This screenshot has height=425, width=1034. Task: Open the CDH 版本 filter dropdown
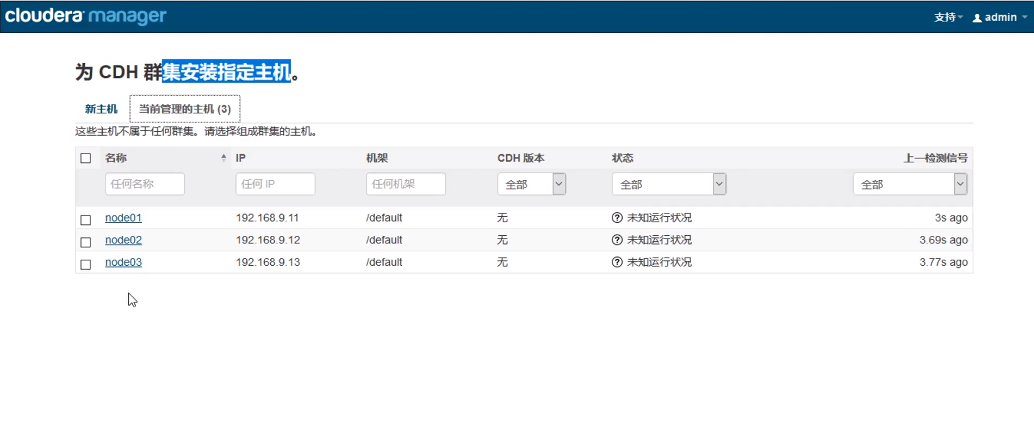pyautogui.click(x=532, y=185)
